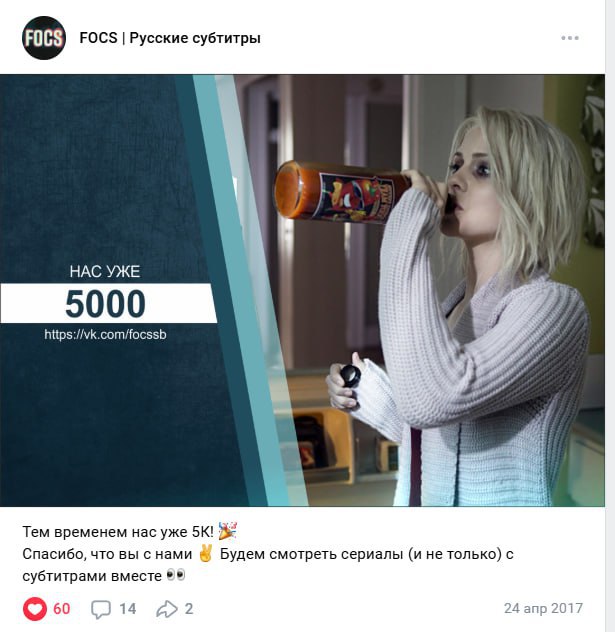Open the FOCS group avatar

click(x=44, y=38)
